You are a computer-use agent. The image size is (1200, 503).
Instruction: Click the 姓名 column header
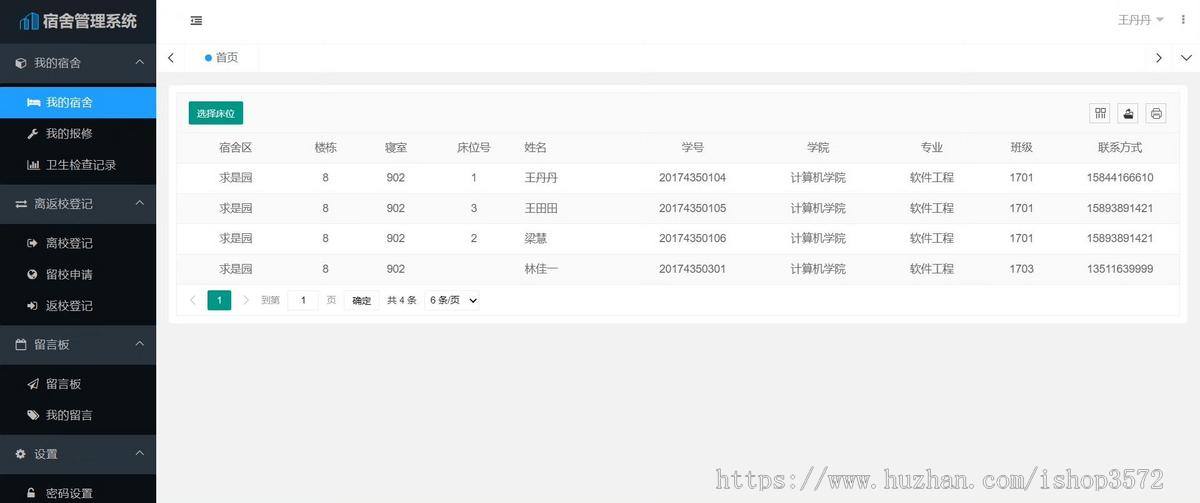[x=536, y=147]
